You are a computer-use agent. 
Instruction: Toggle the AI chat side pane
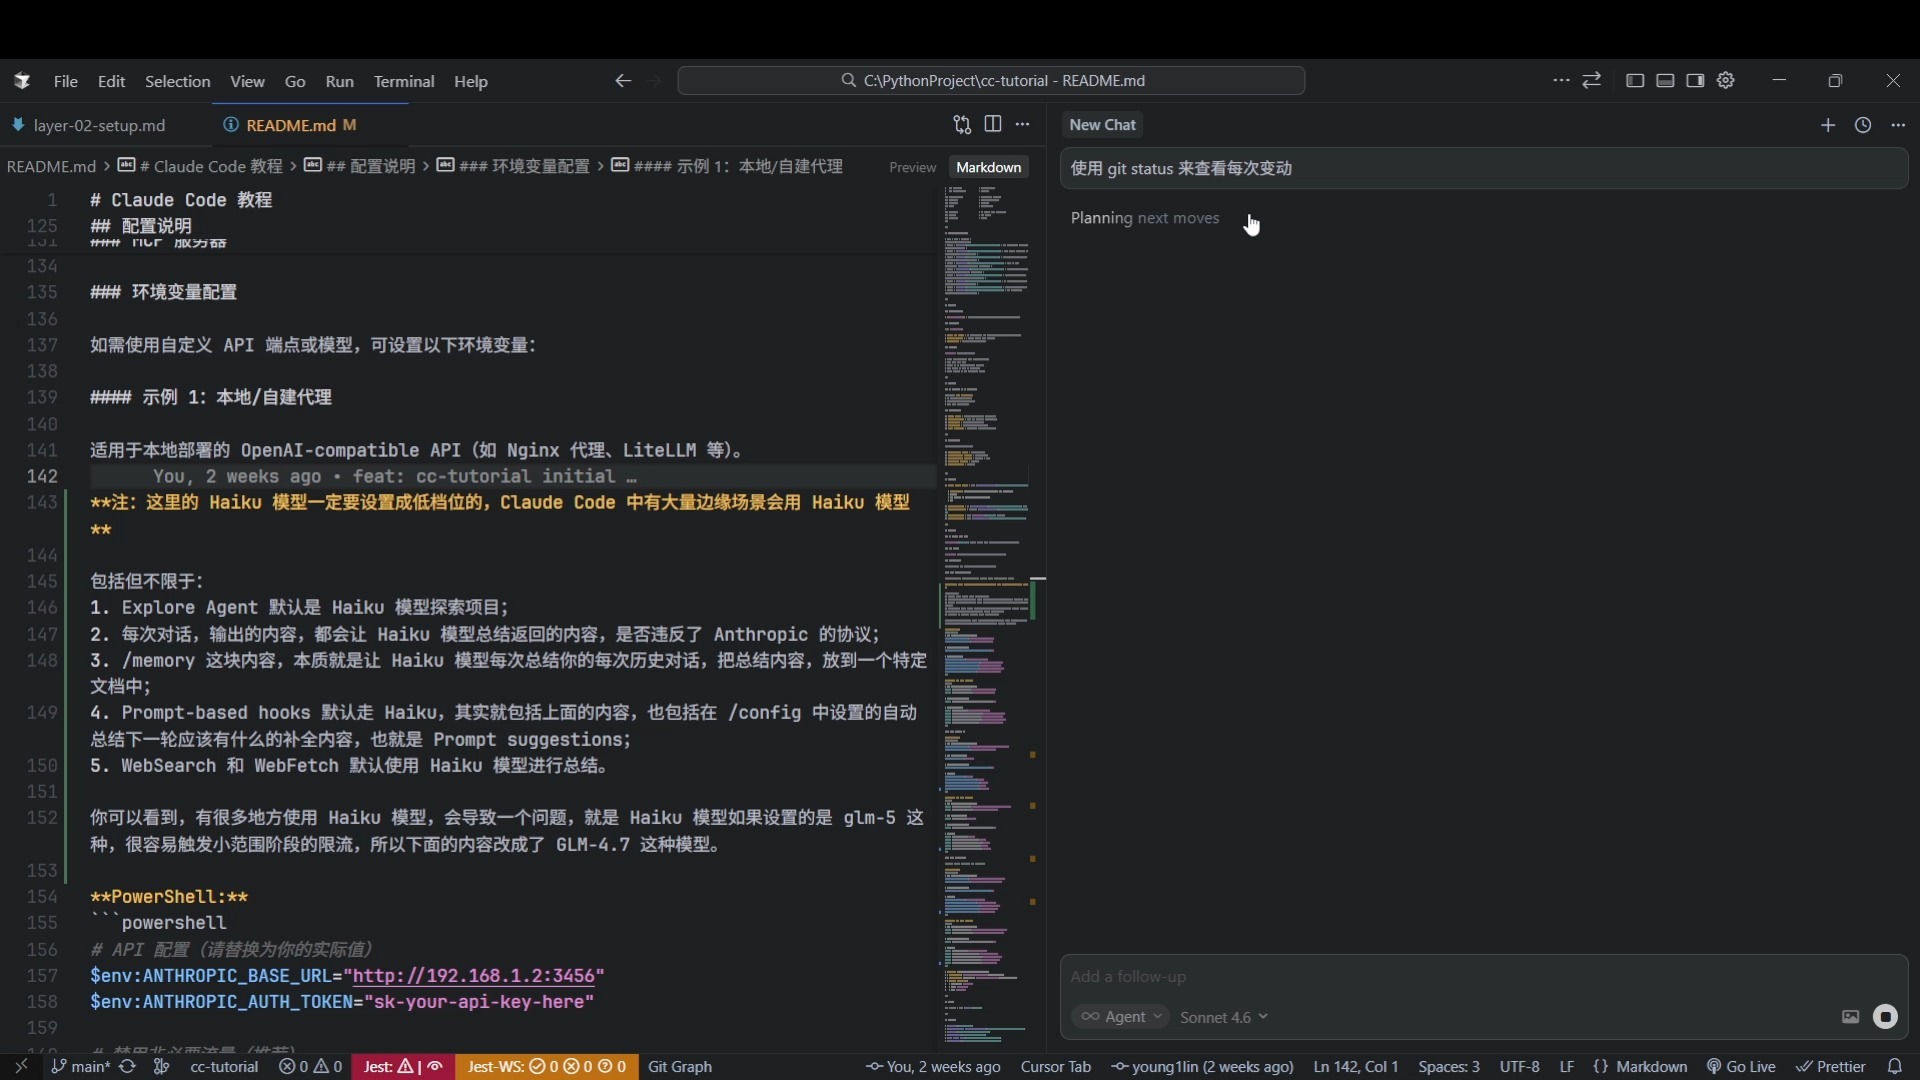[x=1695, y=80]
